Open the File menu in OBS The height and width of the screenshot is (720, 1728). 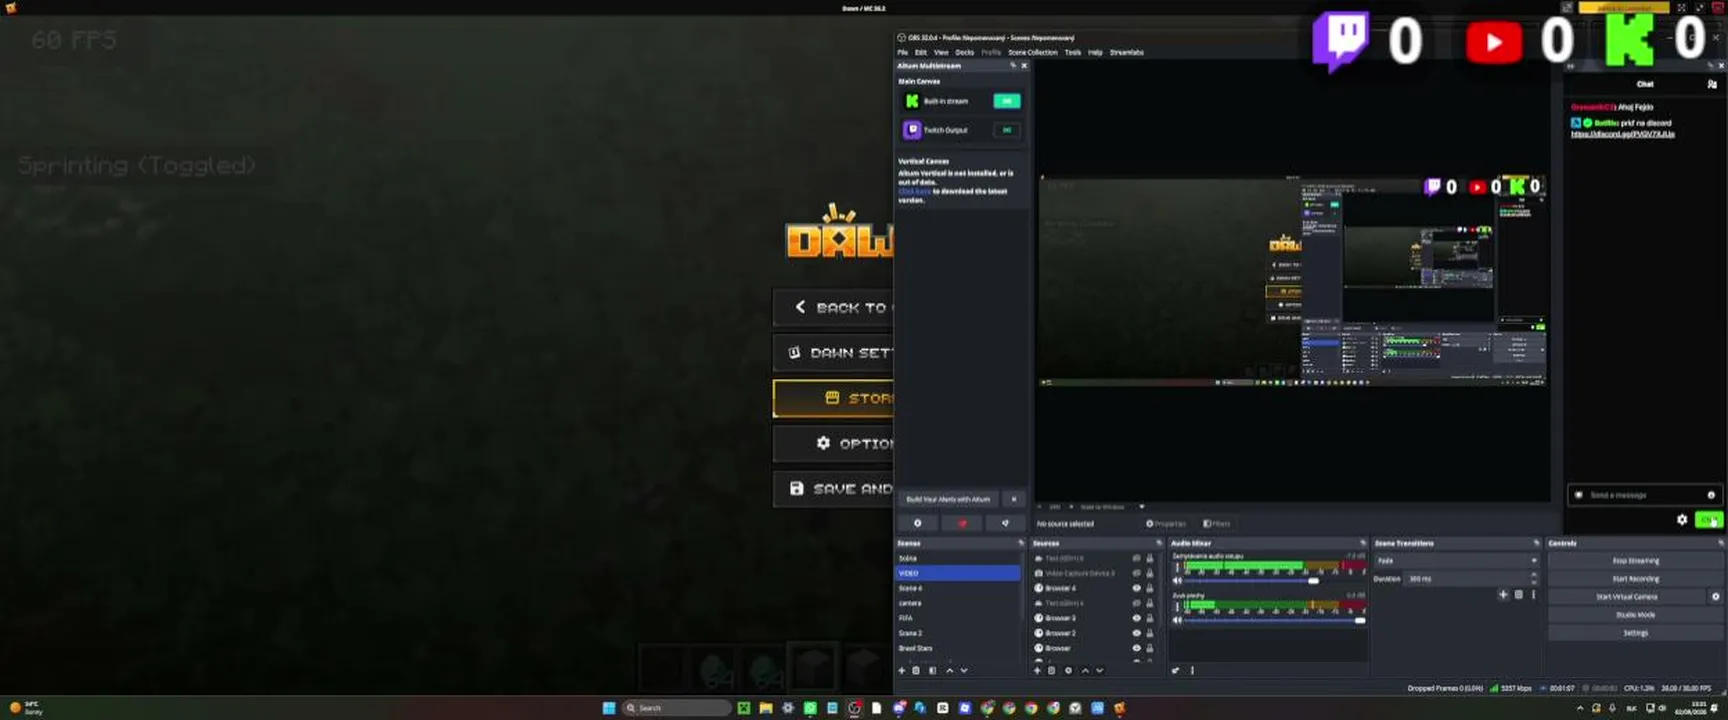click(902, 52)
